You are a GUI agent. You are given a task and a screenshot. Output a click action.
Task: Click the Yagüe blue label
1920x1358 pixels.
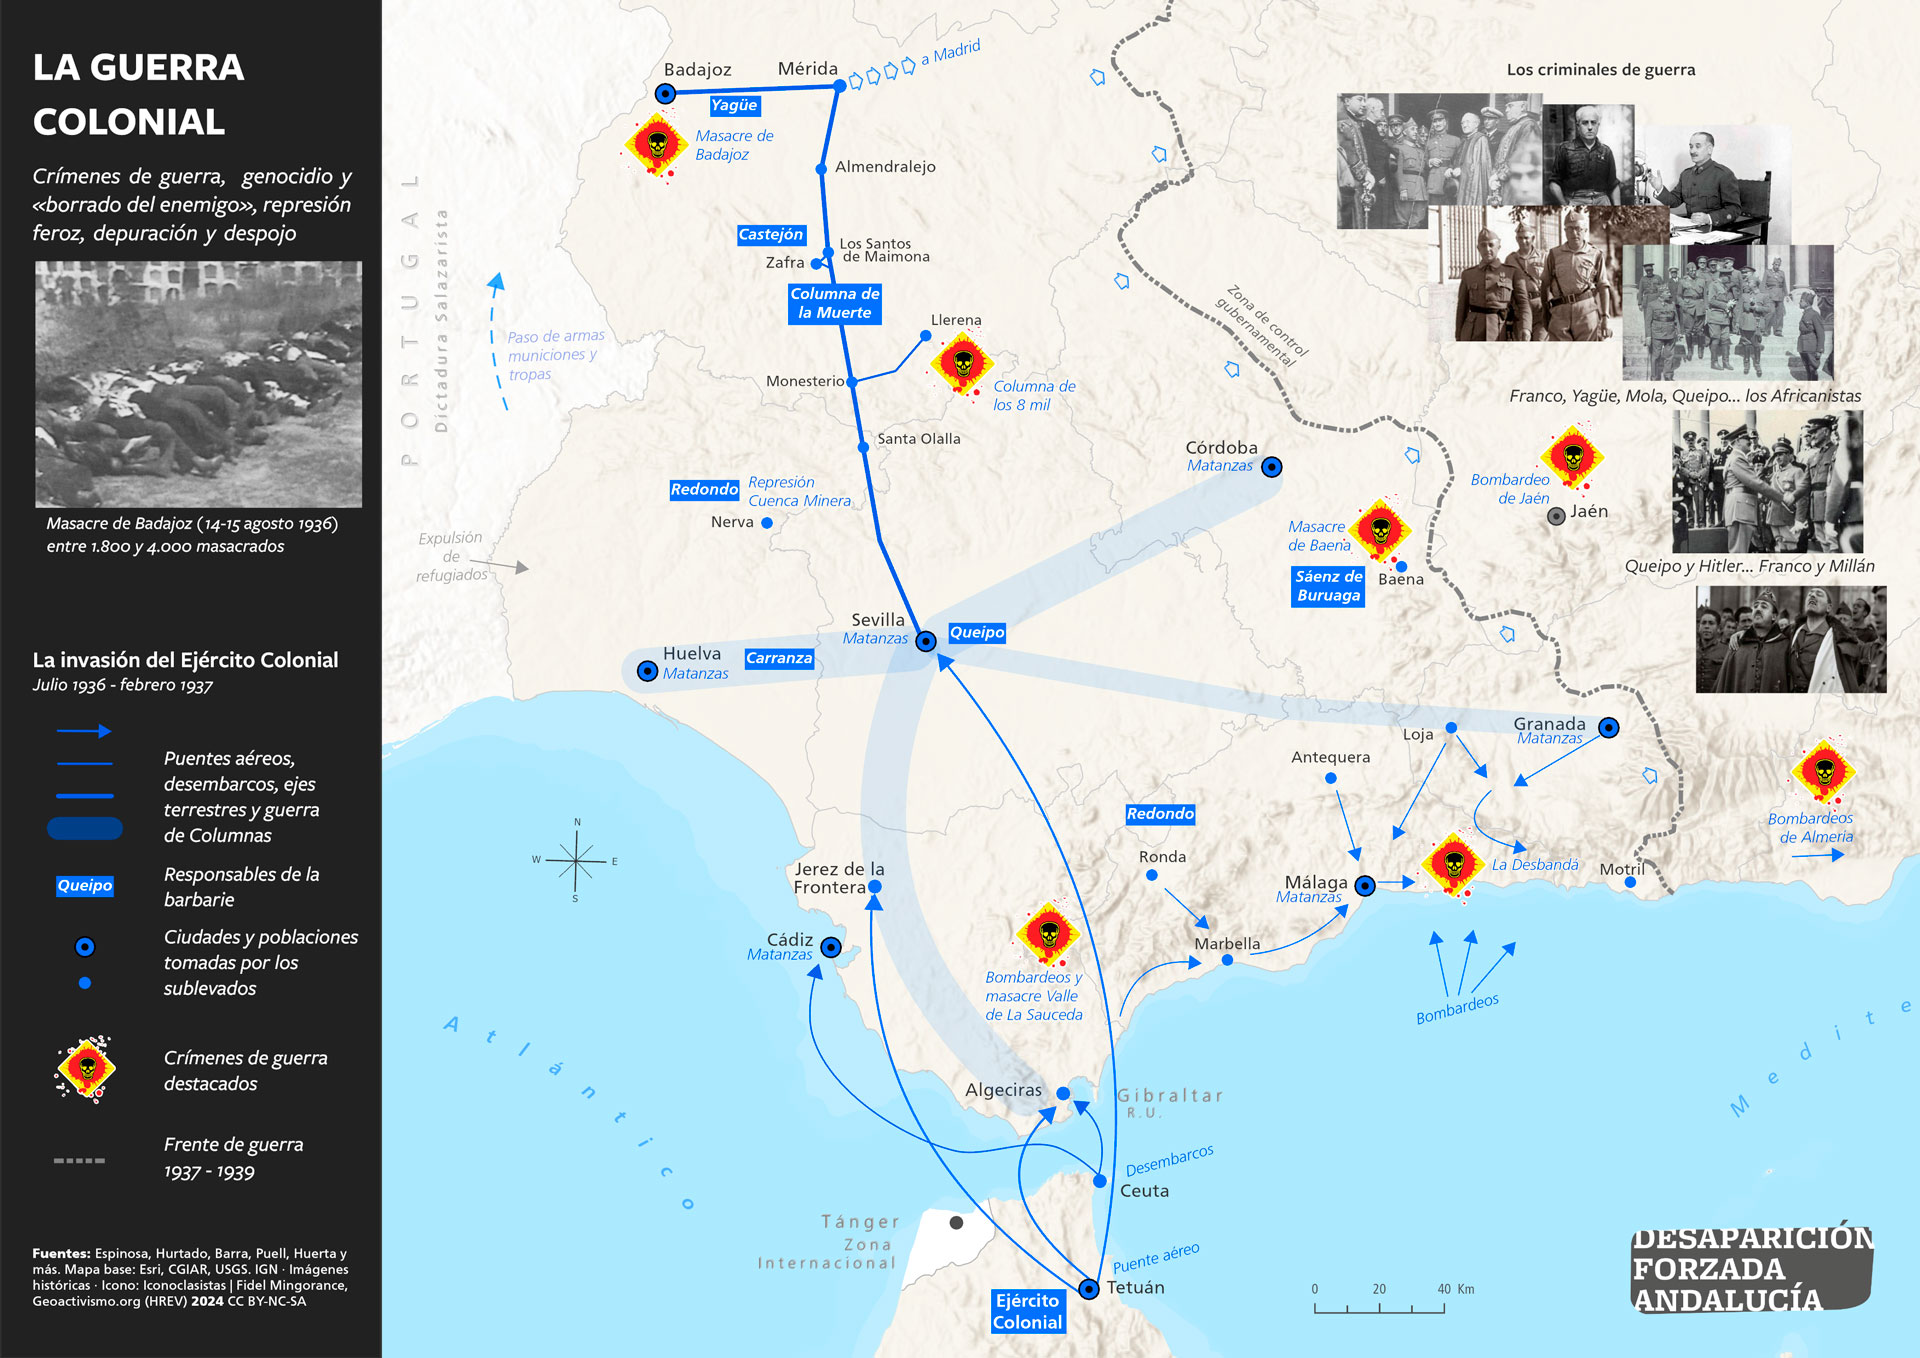coord(734,105)
